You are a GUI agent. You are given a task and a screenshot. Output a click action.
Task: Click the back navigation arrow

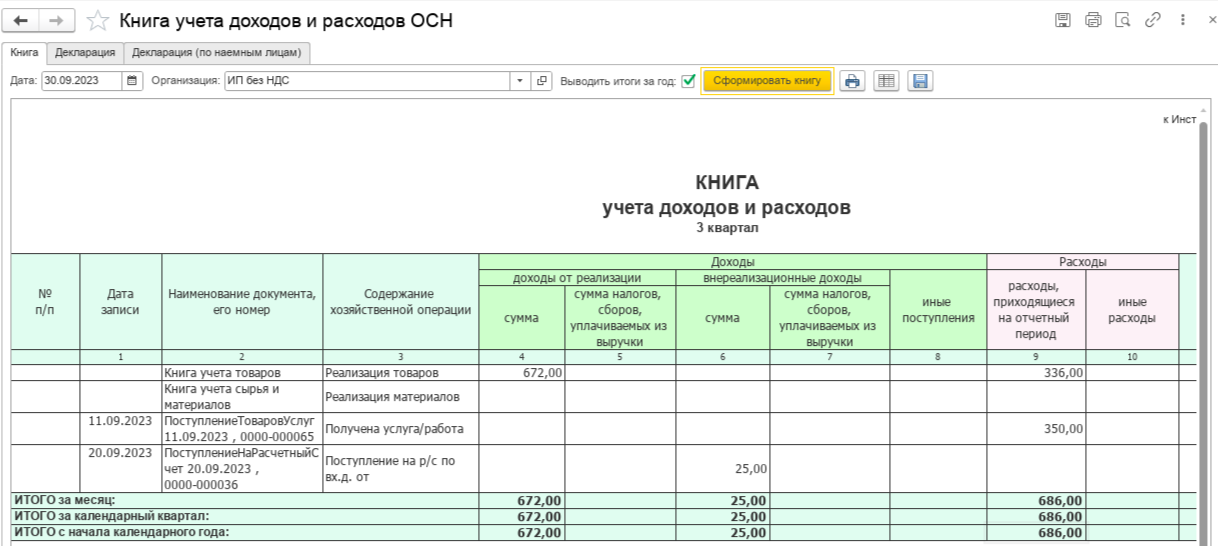click(x=21, y=21)
